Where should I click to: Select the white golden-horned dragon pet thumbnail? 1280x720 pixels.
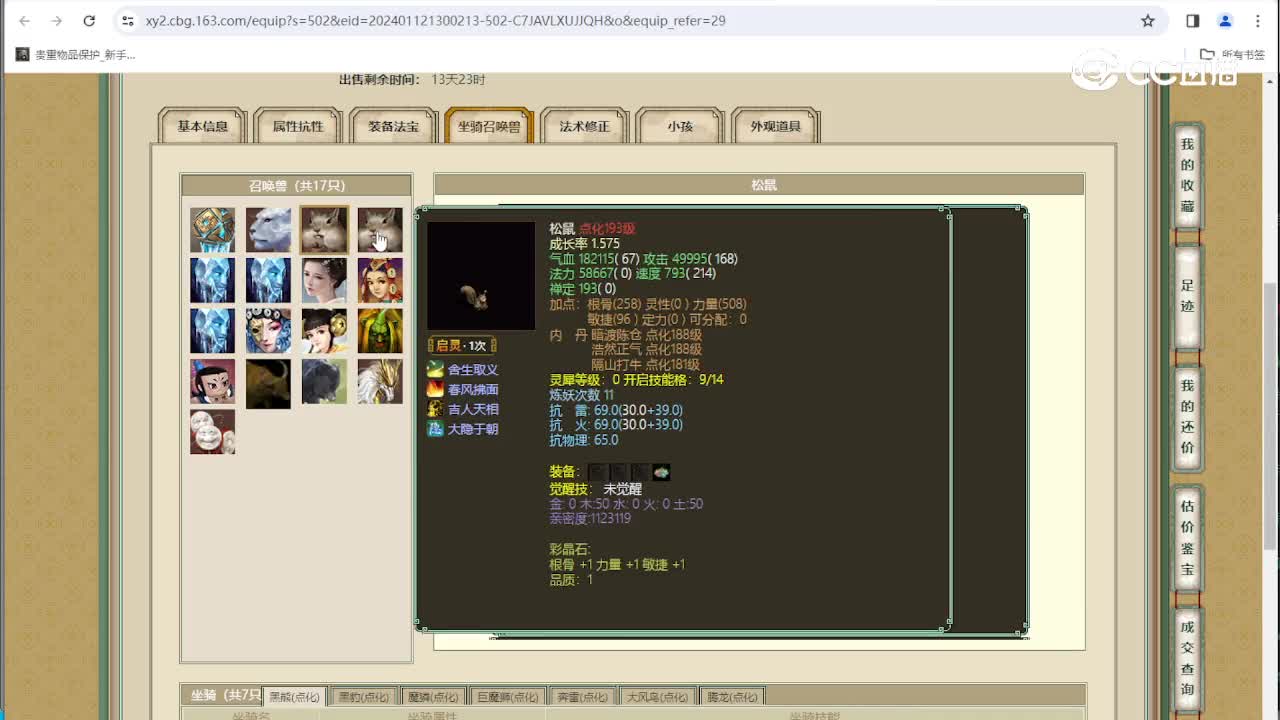(381, 382)
